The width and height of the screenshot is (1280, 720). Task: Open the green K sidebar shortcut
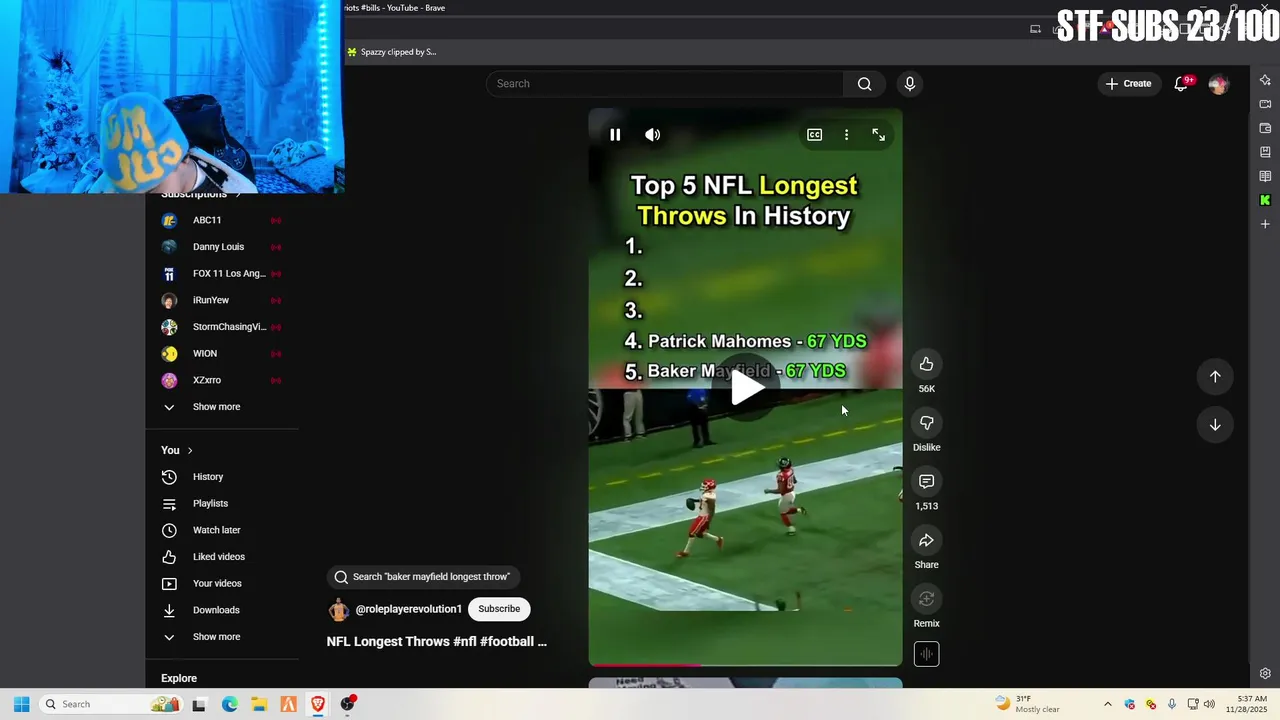coord(1265,200)
